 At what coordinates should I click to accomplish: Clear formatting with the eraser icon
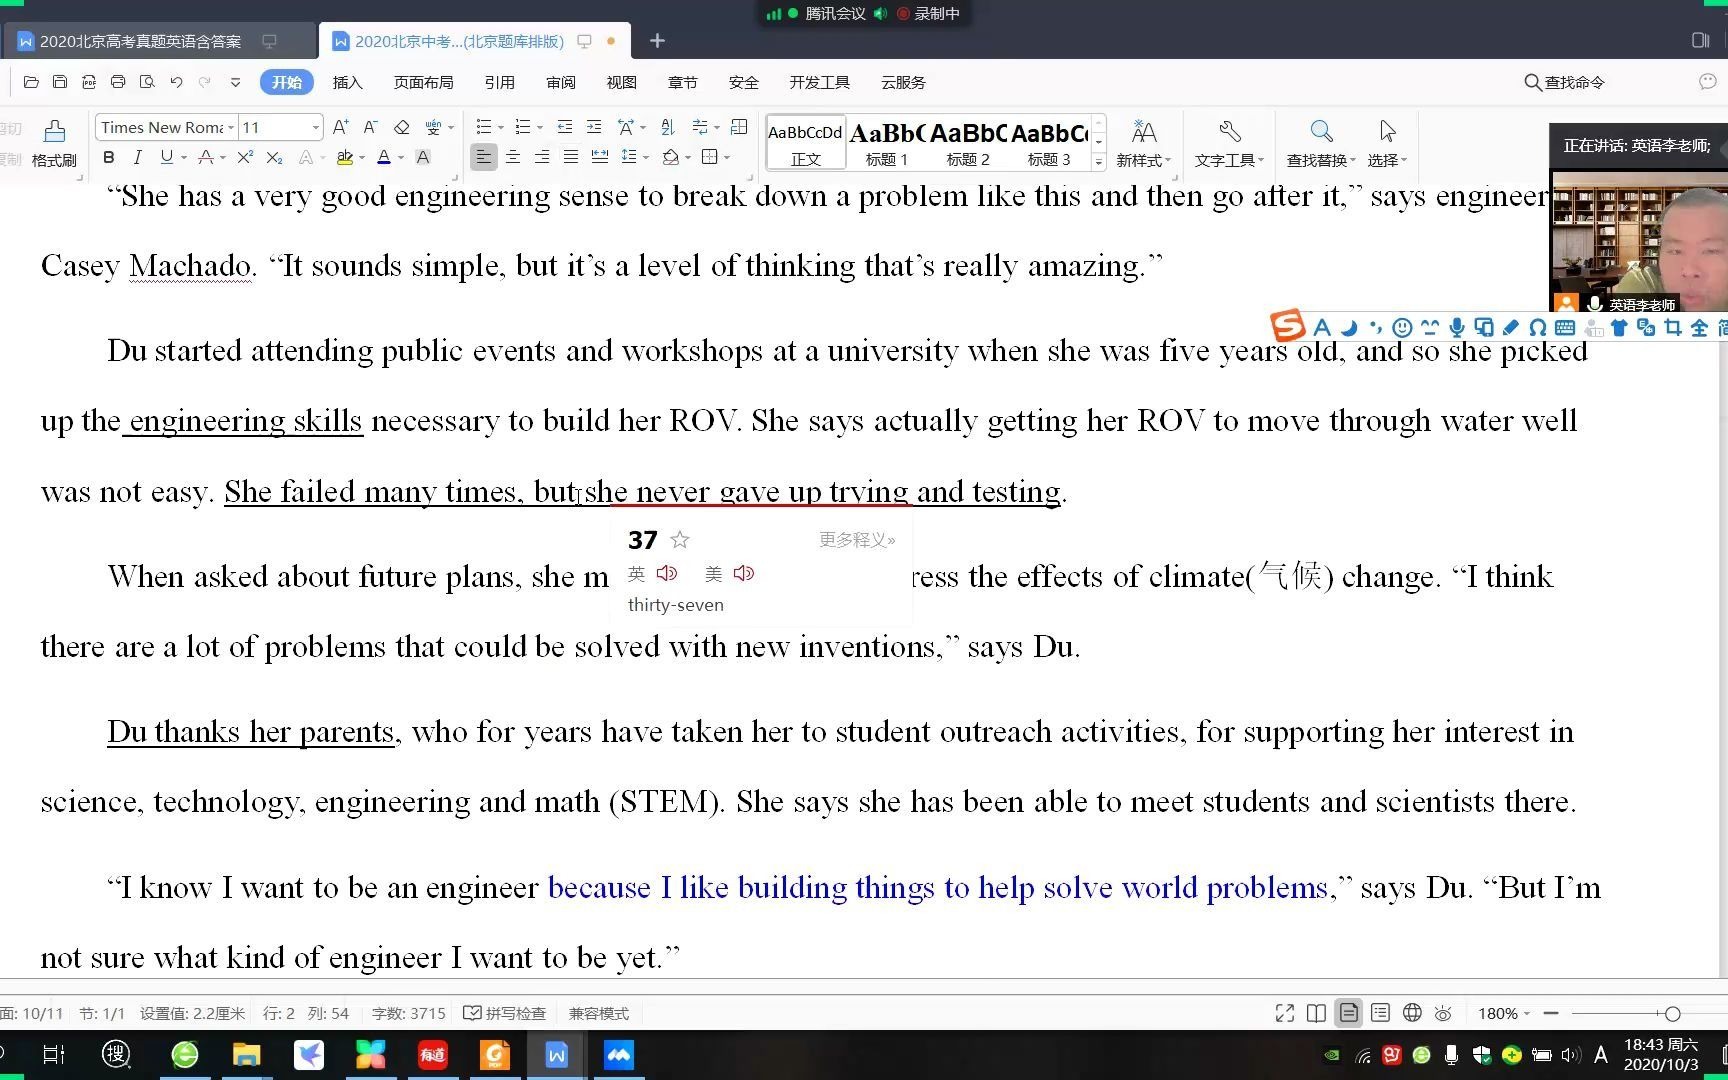pyautogui.click(x=402, y=127)
